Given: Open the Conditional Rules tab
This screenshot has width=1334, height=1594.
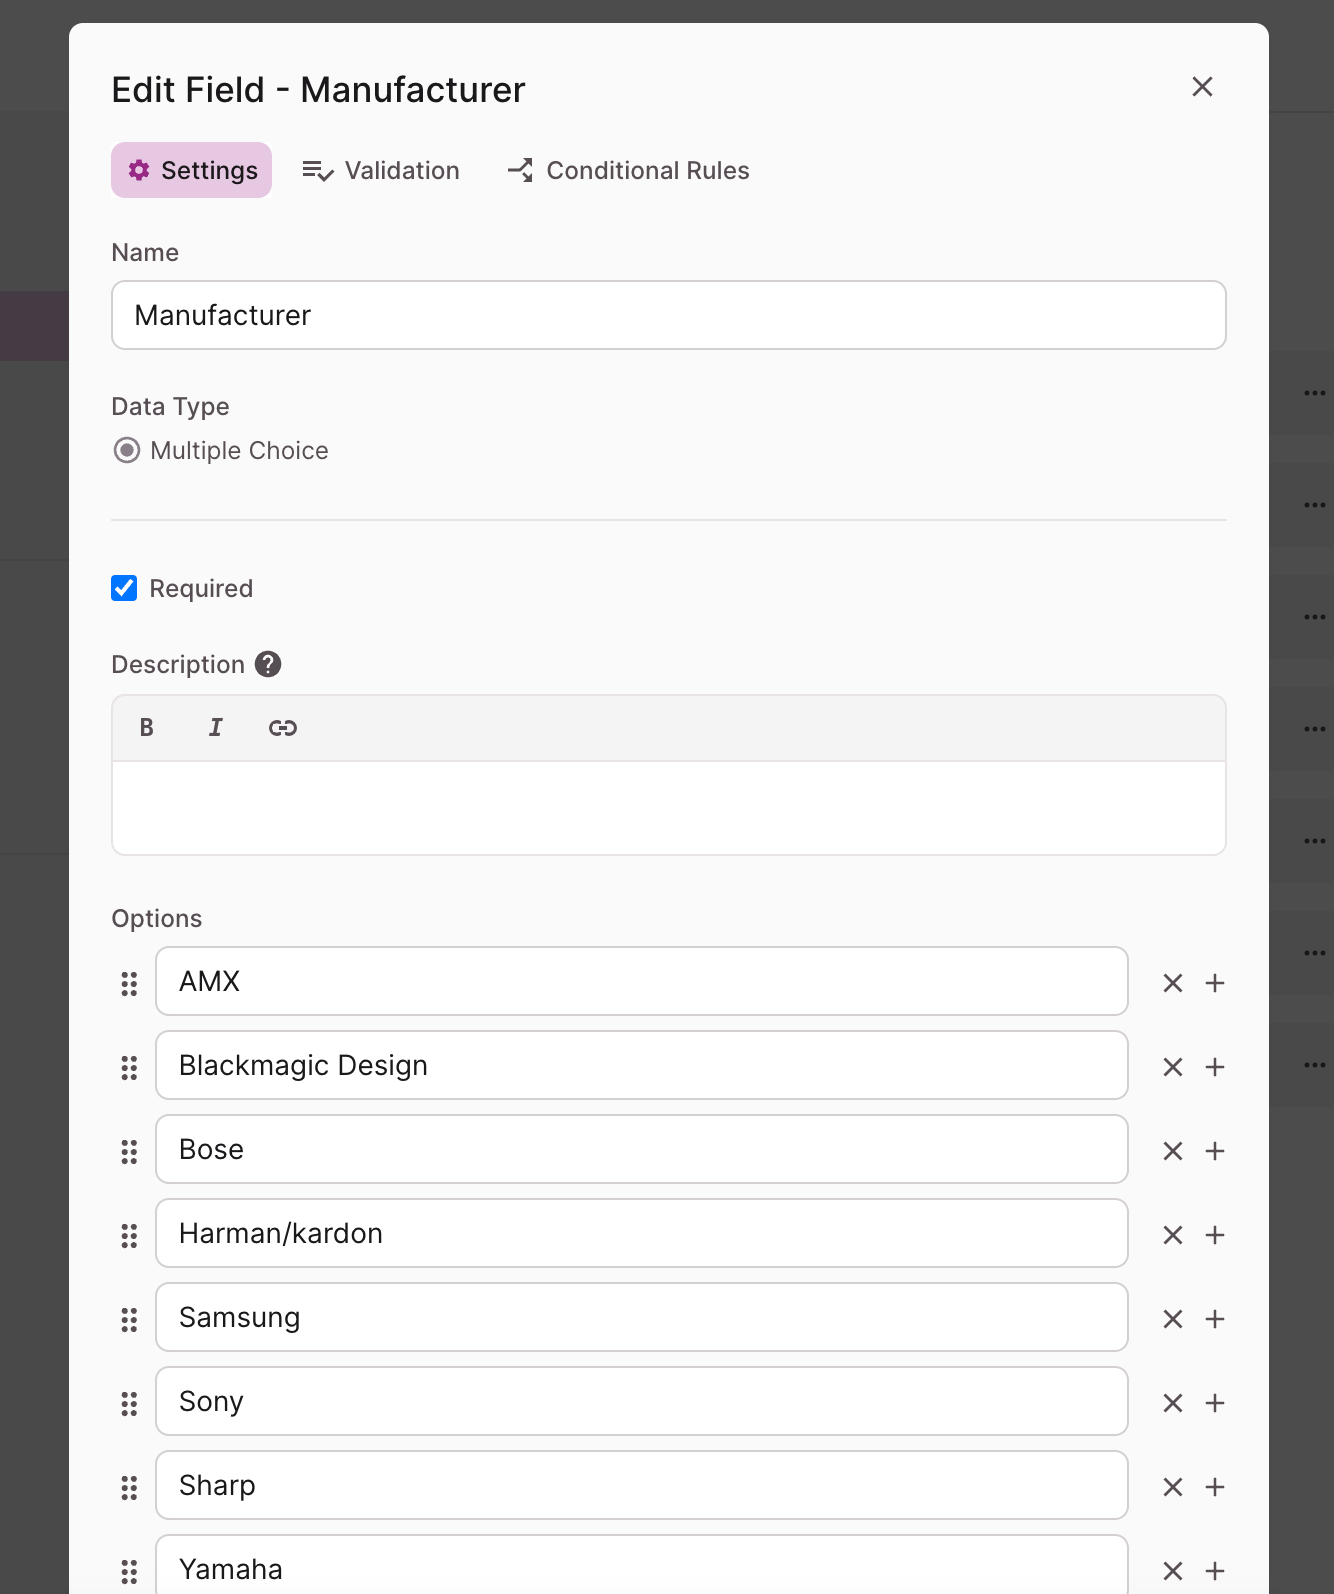Looking at the screenshot, I should (x=628, y=170).
